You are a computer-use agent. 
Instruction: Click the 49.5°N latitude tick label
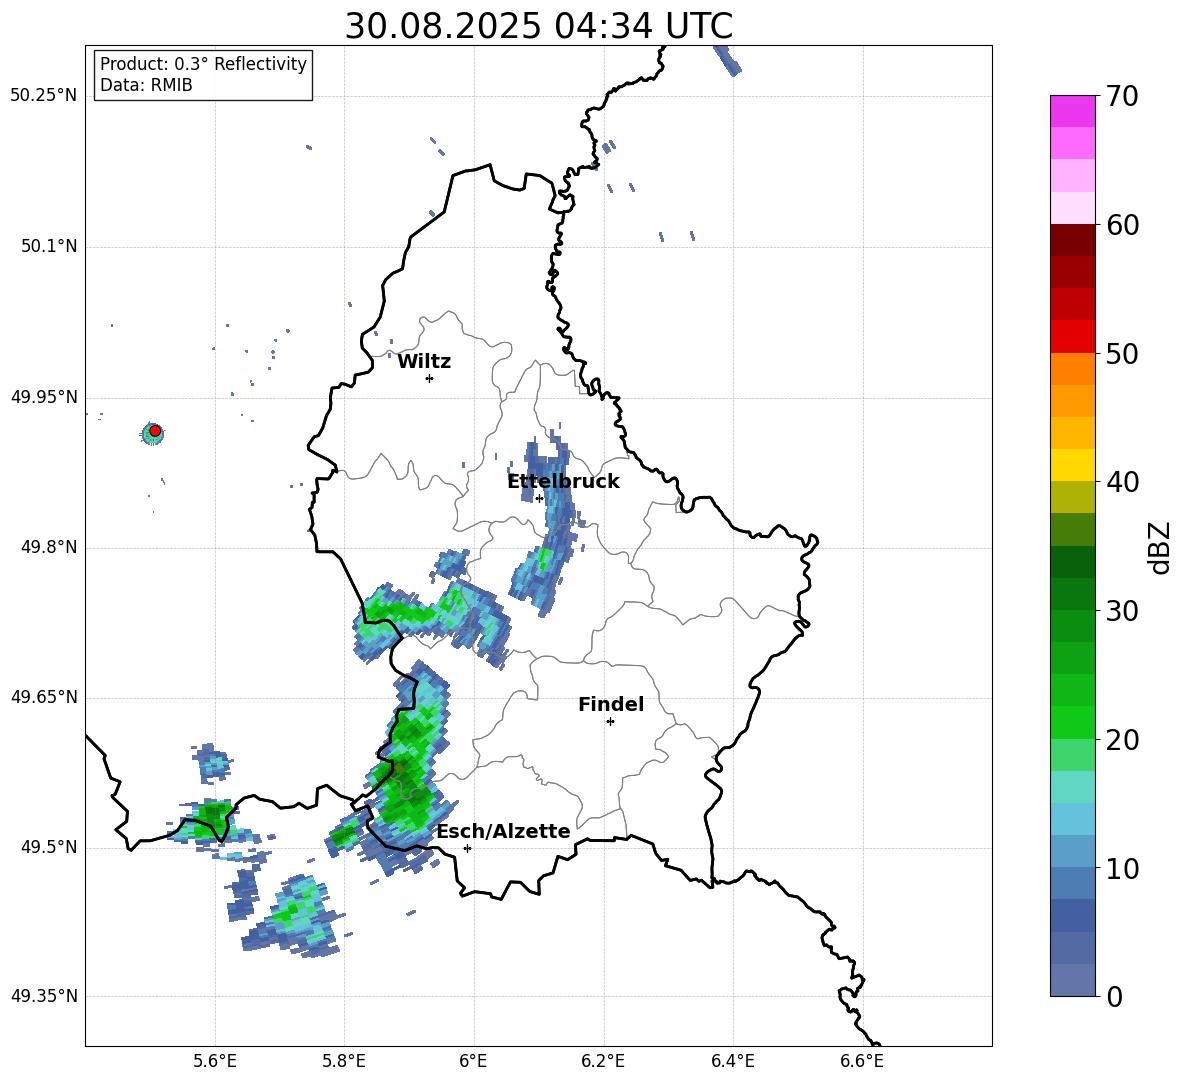coord(49,847)
